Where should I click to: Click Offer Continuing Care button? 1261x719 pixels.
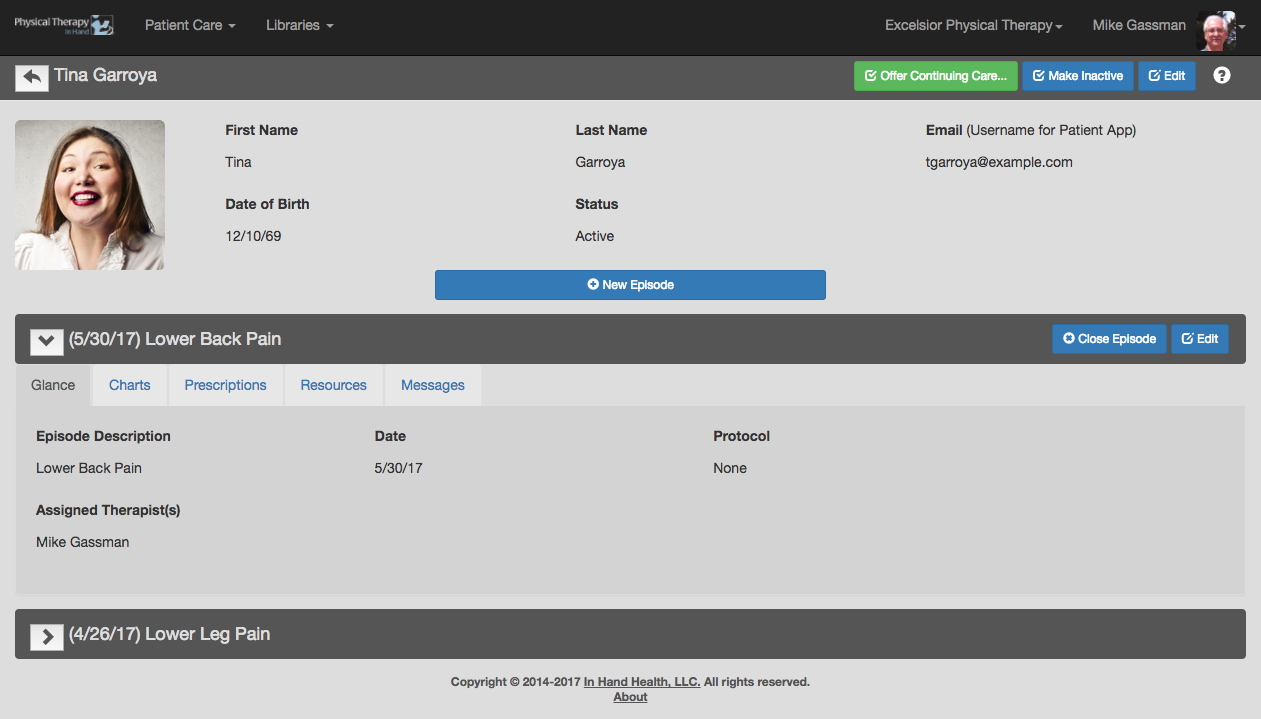(935, 76)
